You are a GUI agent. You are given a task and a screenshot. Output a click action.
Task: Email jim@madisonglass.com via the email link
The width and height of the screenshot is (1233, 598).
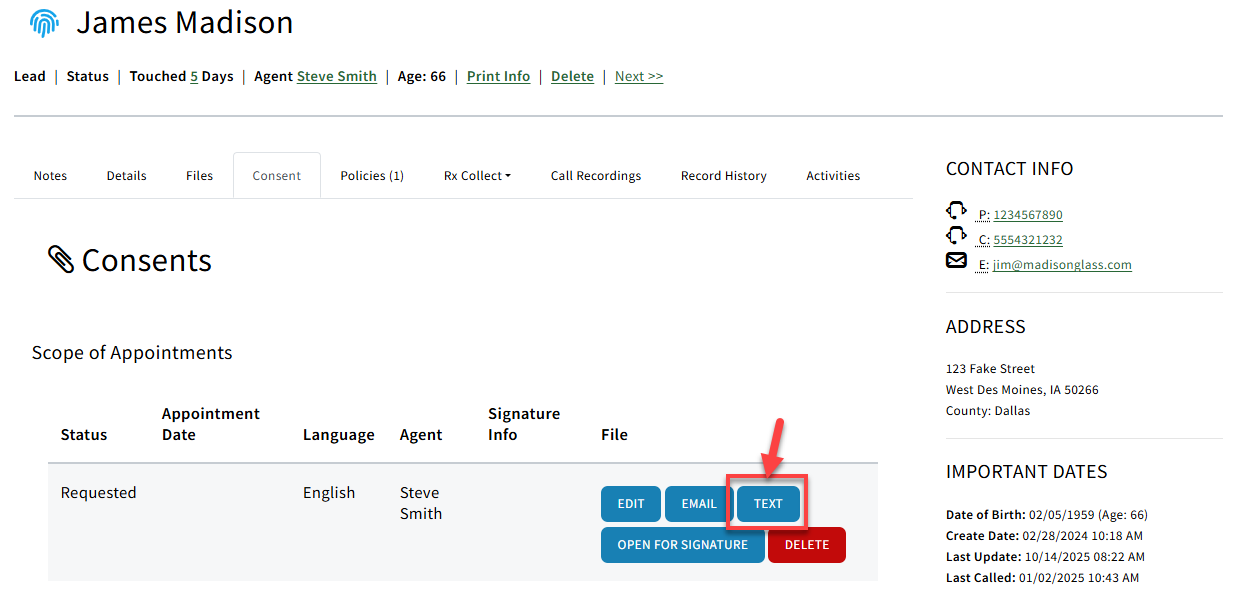pos(1062,264)
